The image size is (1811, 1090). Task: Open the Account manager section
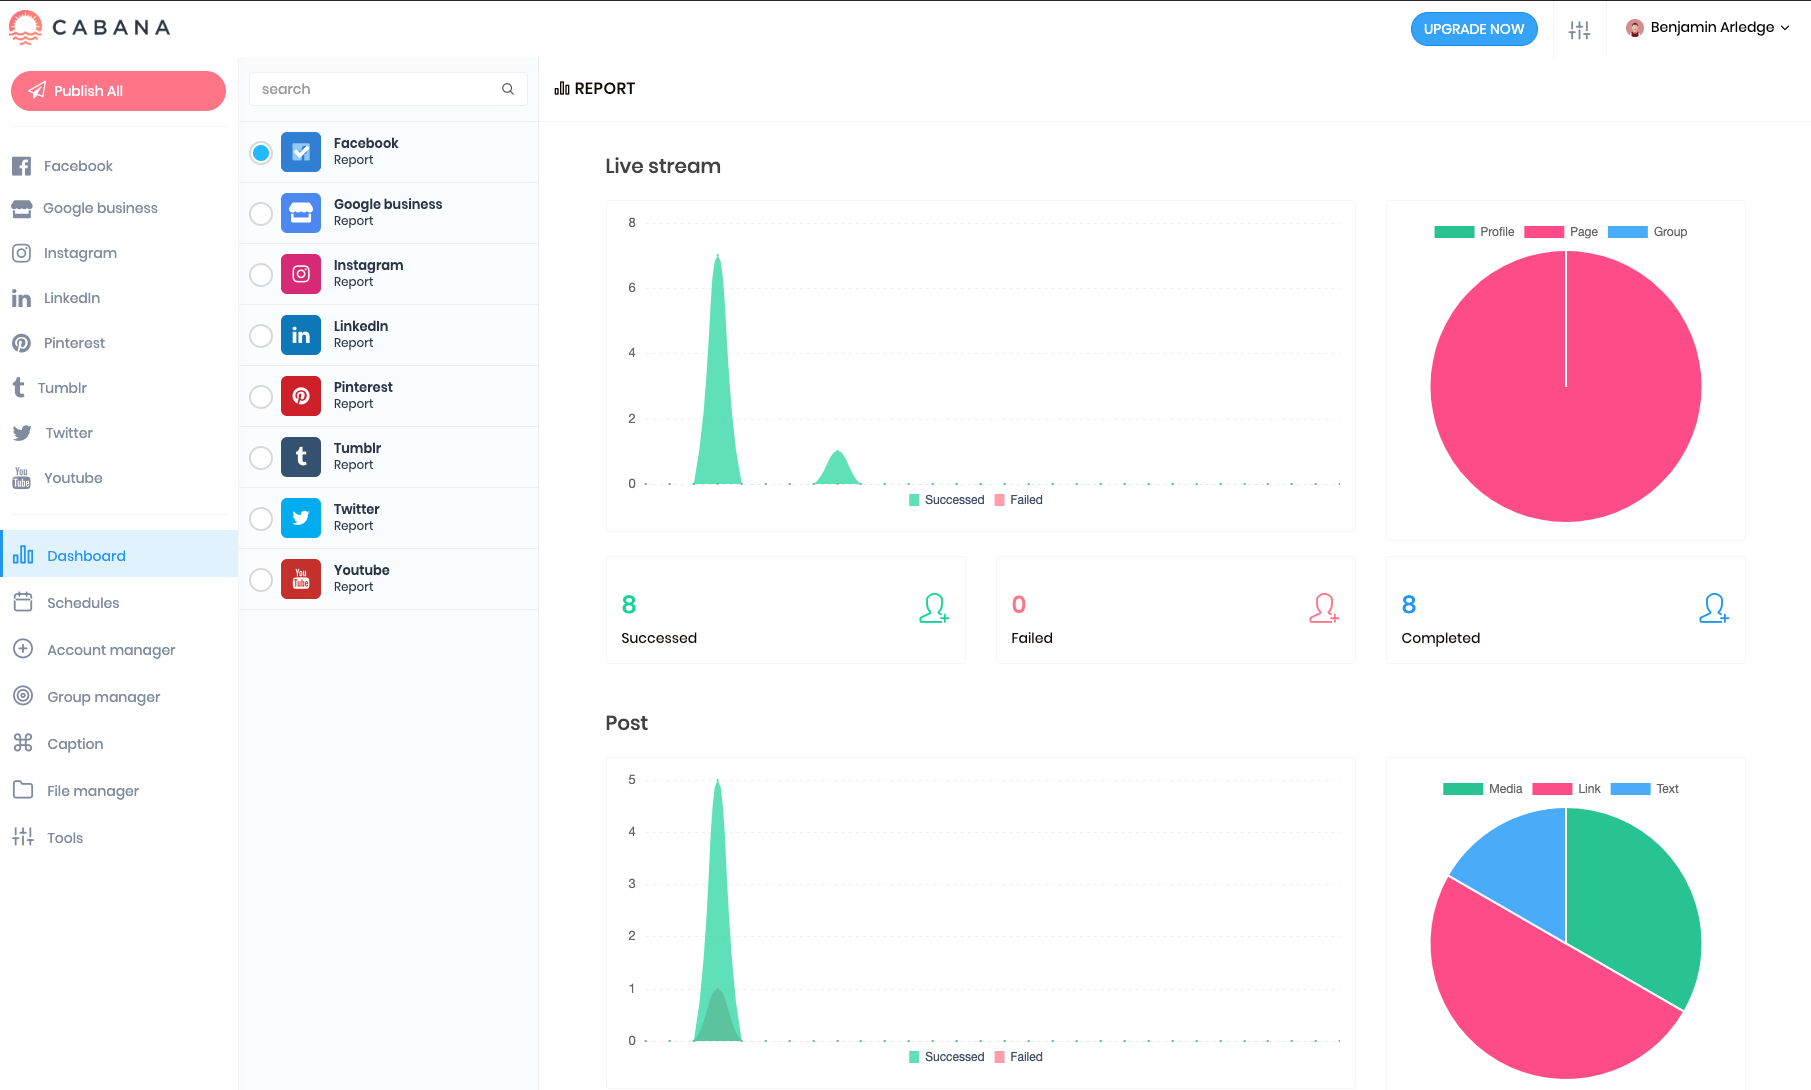110,650
